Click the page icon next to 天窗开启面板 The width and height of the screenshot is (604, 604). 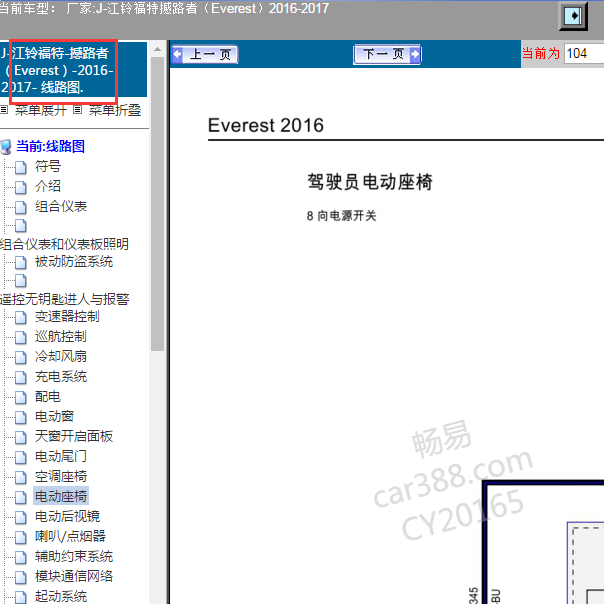pyautogui.click(x=21, y=437)
